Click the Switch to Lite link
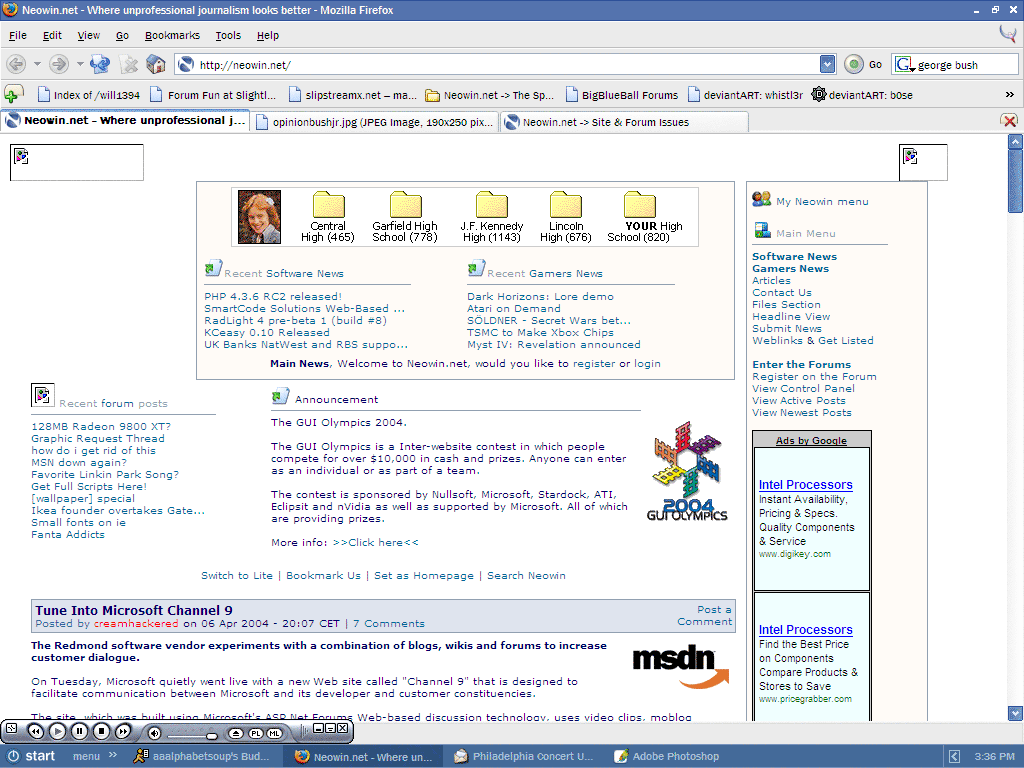This screenshot has width=1024, height=768. pyautogui.click(x=236, y=575)
